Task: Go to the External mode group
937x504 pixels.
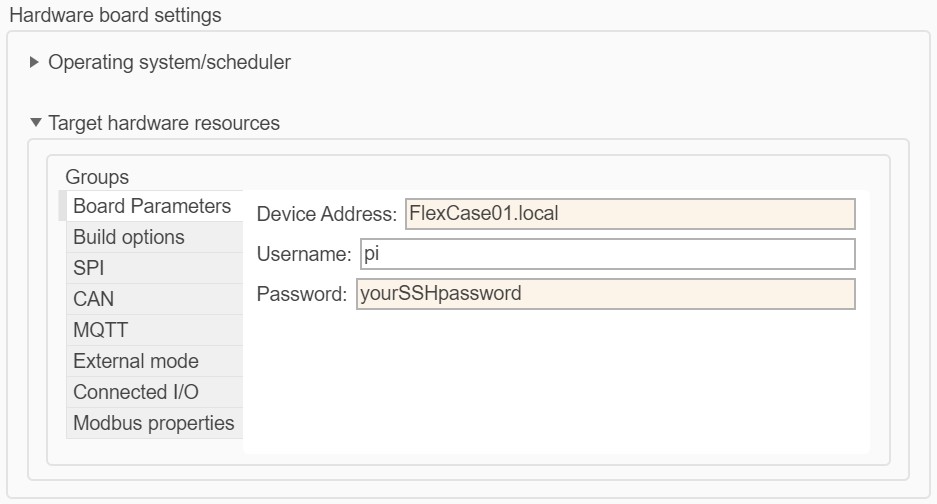Action: [136, 361]
